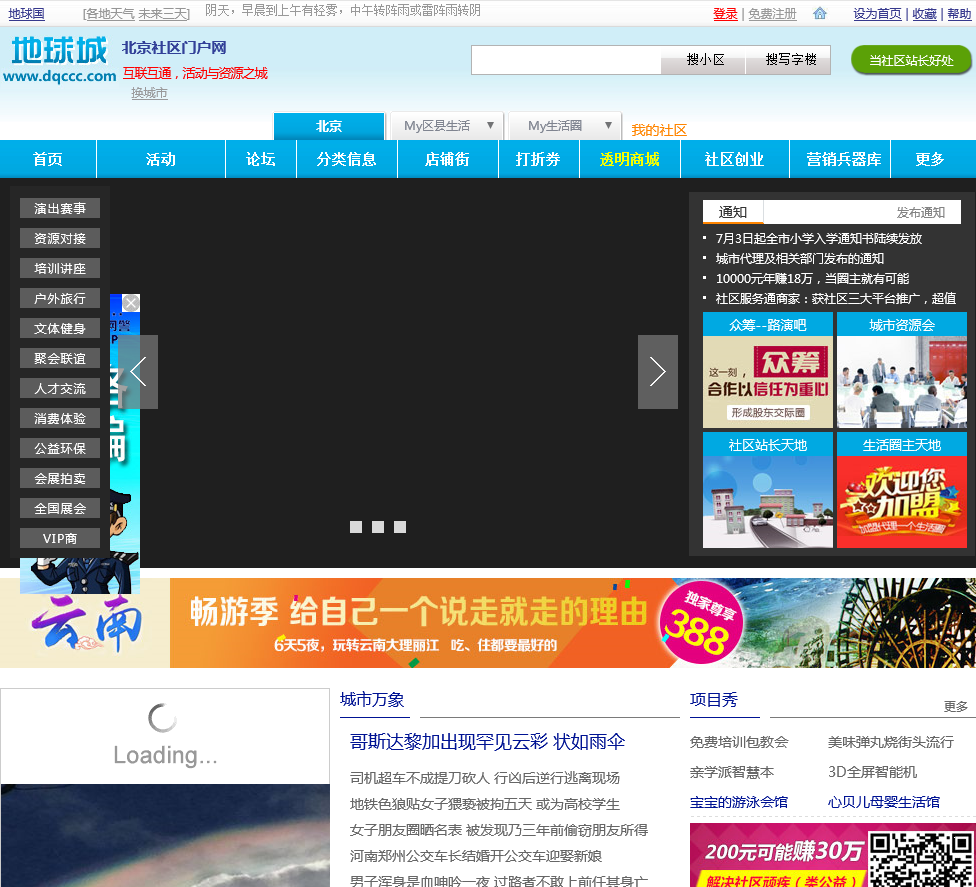Open 透明商城 in navigation bar
This screenshot has width=976, height=887.
point(630,159)
